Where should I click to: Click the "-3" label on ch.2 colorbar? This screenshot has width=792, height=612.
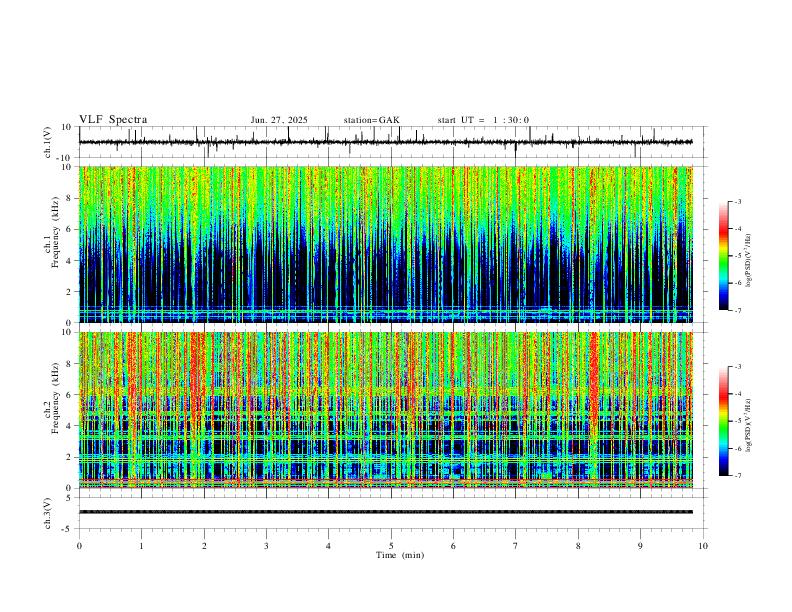coord(737,367)
